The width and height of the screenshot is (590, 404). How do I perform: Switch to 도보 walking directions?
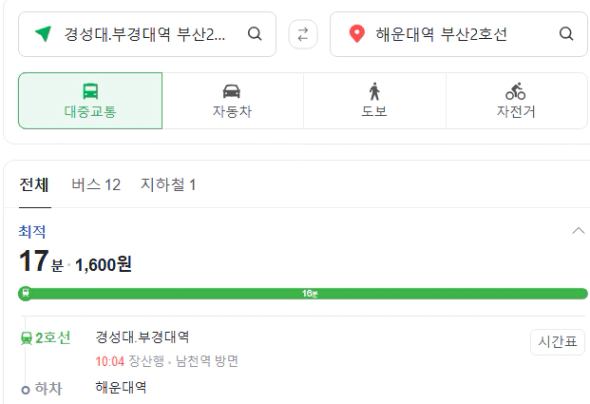(374, 100)
